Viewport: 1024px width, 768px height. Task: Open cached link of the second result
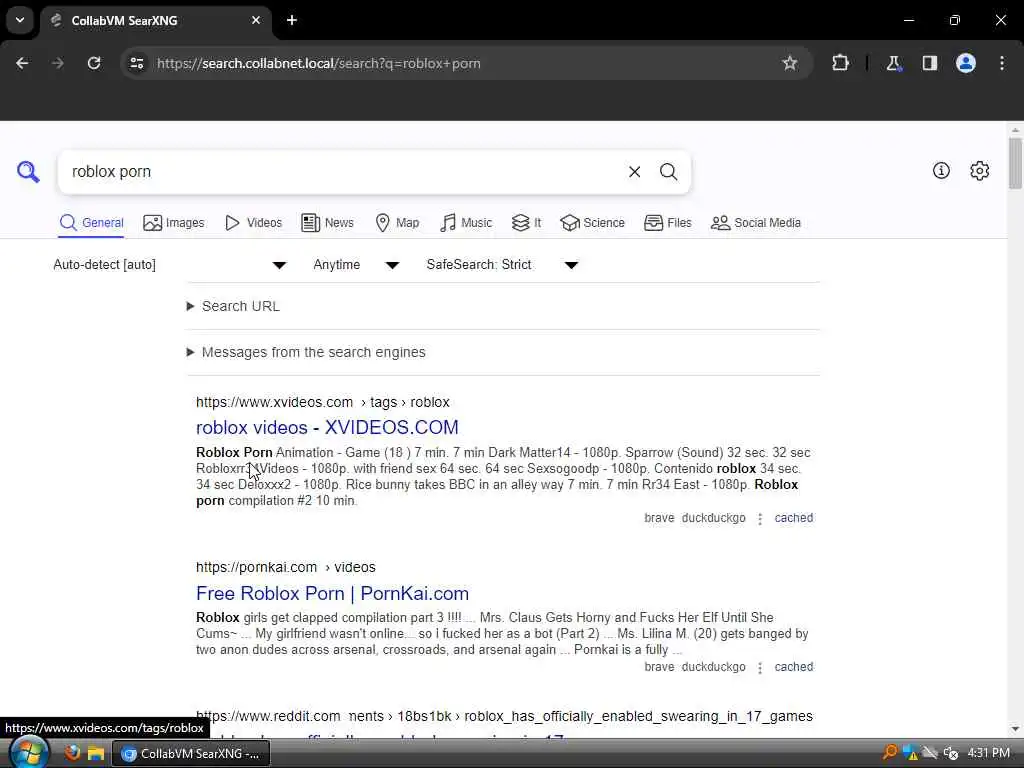coord(793,667)
